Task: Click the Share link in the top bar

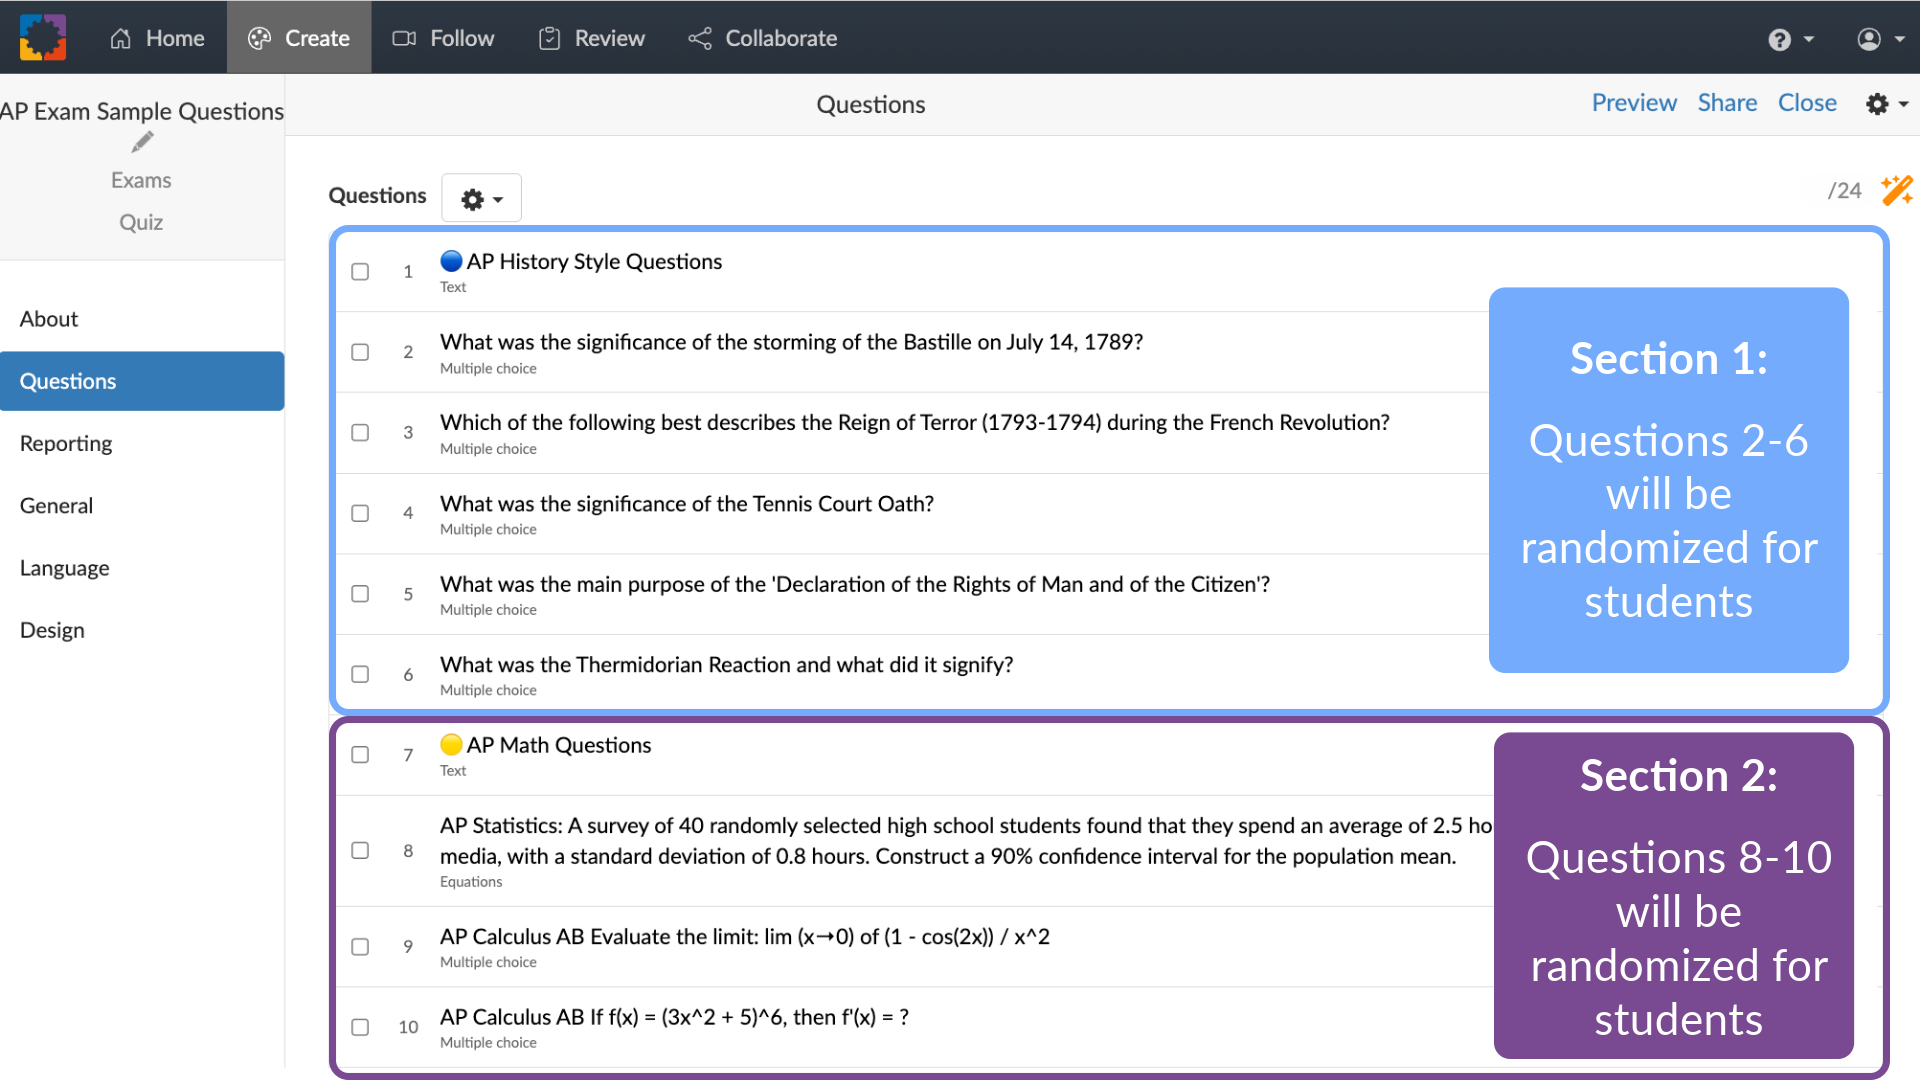Action: (x=1727, y=102)
